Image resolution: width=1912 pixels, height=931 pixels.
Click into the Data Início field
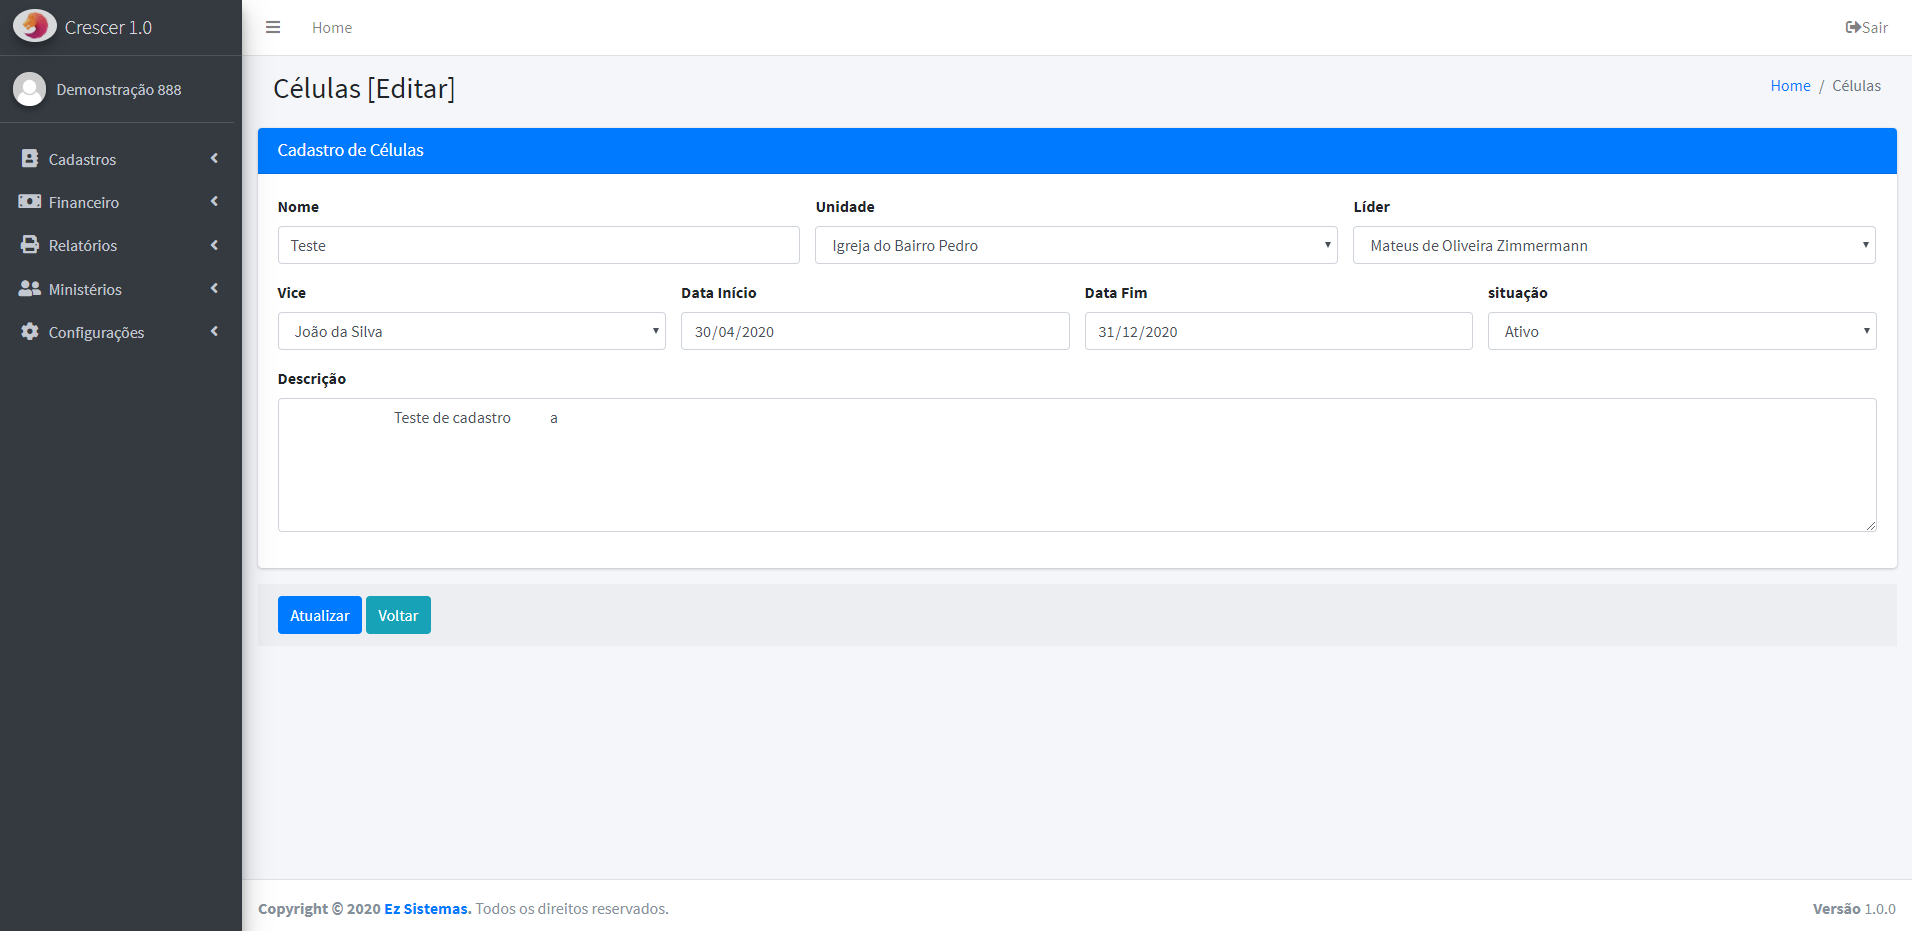874,331
